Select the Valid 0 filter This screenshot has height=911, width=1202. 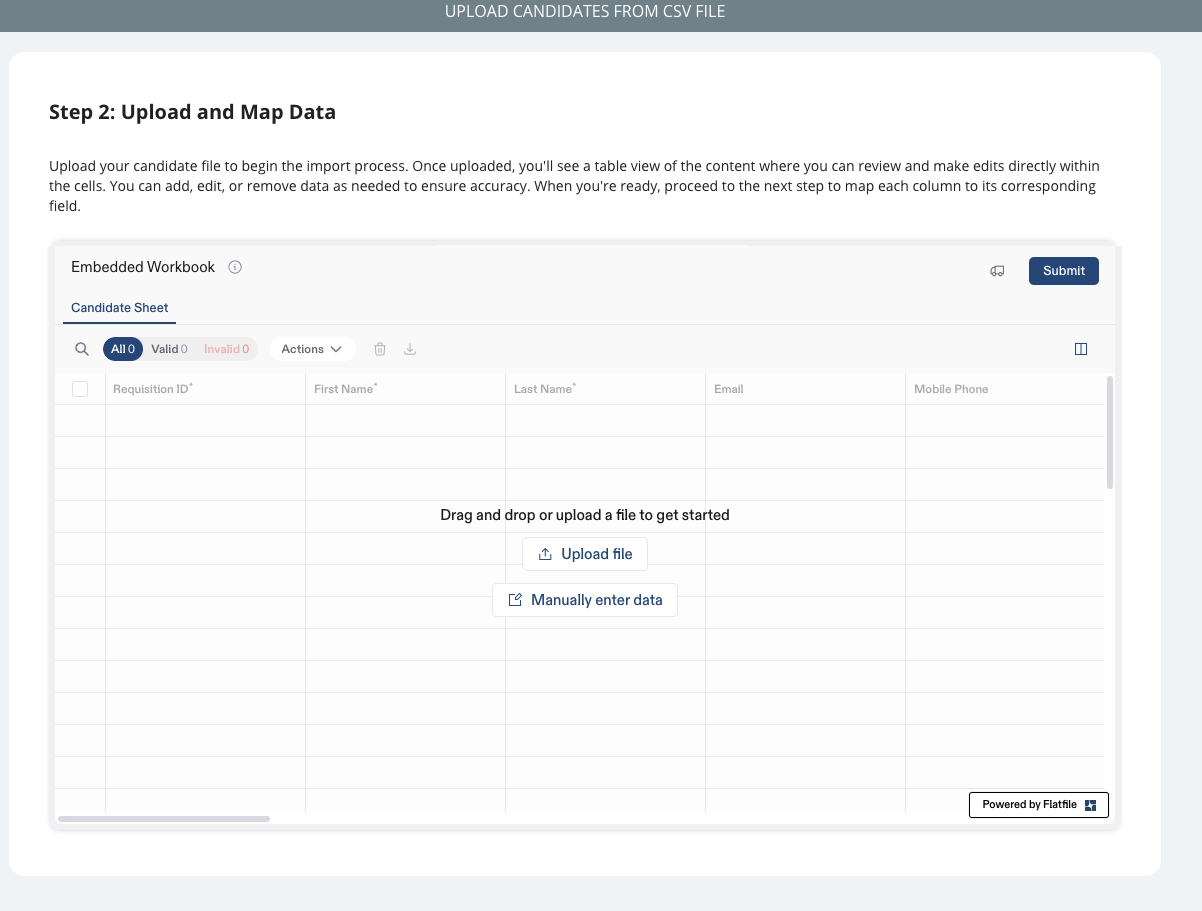169,349
